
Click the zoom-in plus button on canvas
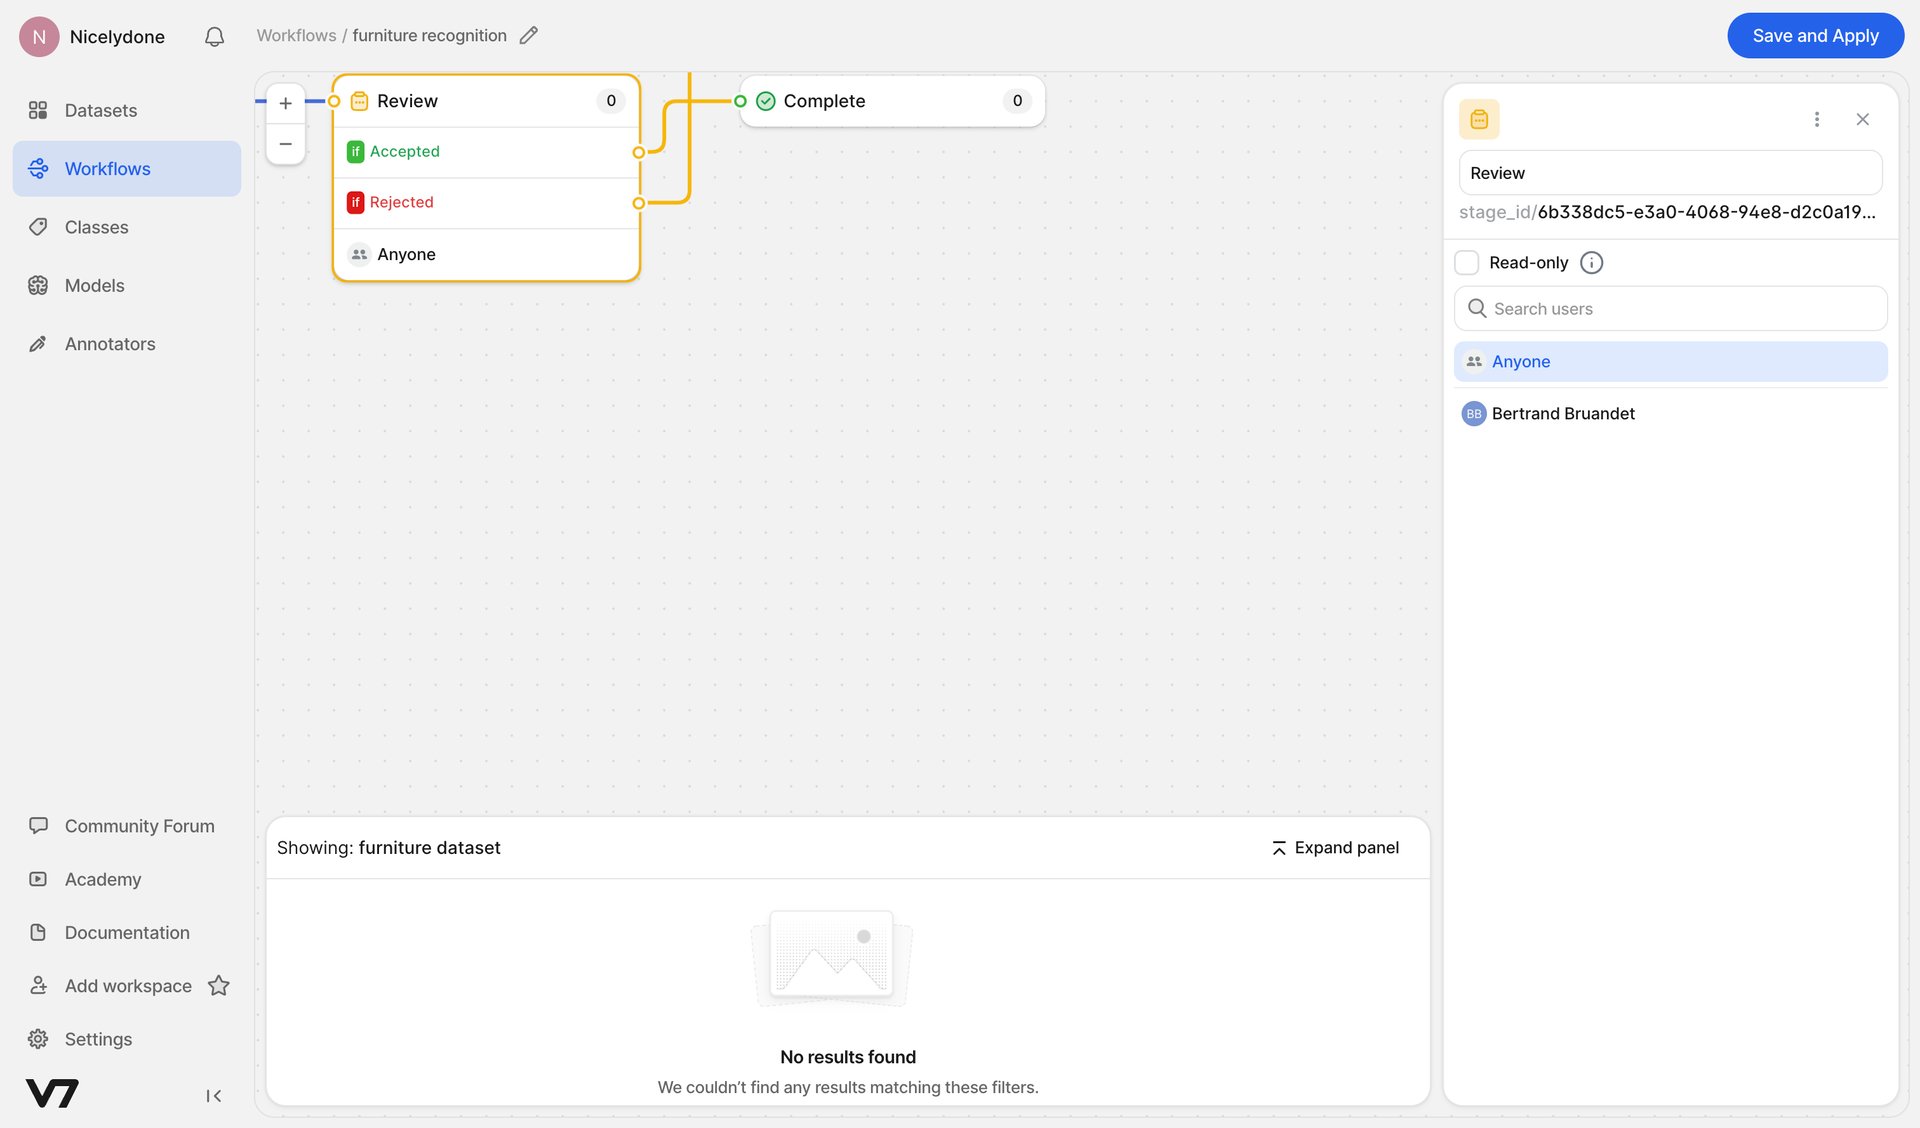(x=285, y=102)
